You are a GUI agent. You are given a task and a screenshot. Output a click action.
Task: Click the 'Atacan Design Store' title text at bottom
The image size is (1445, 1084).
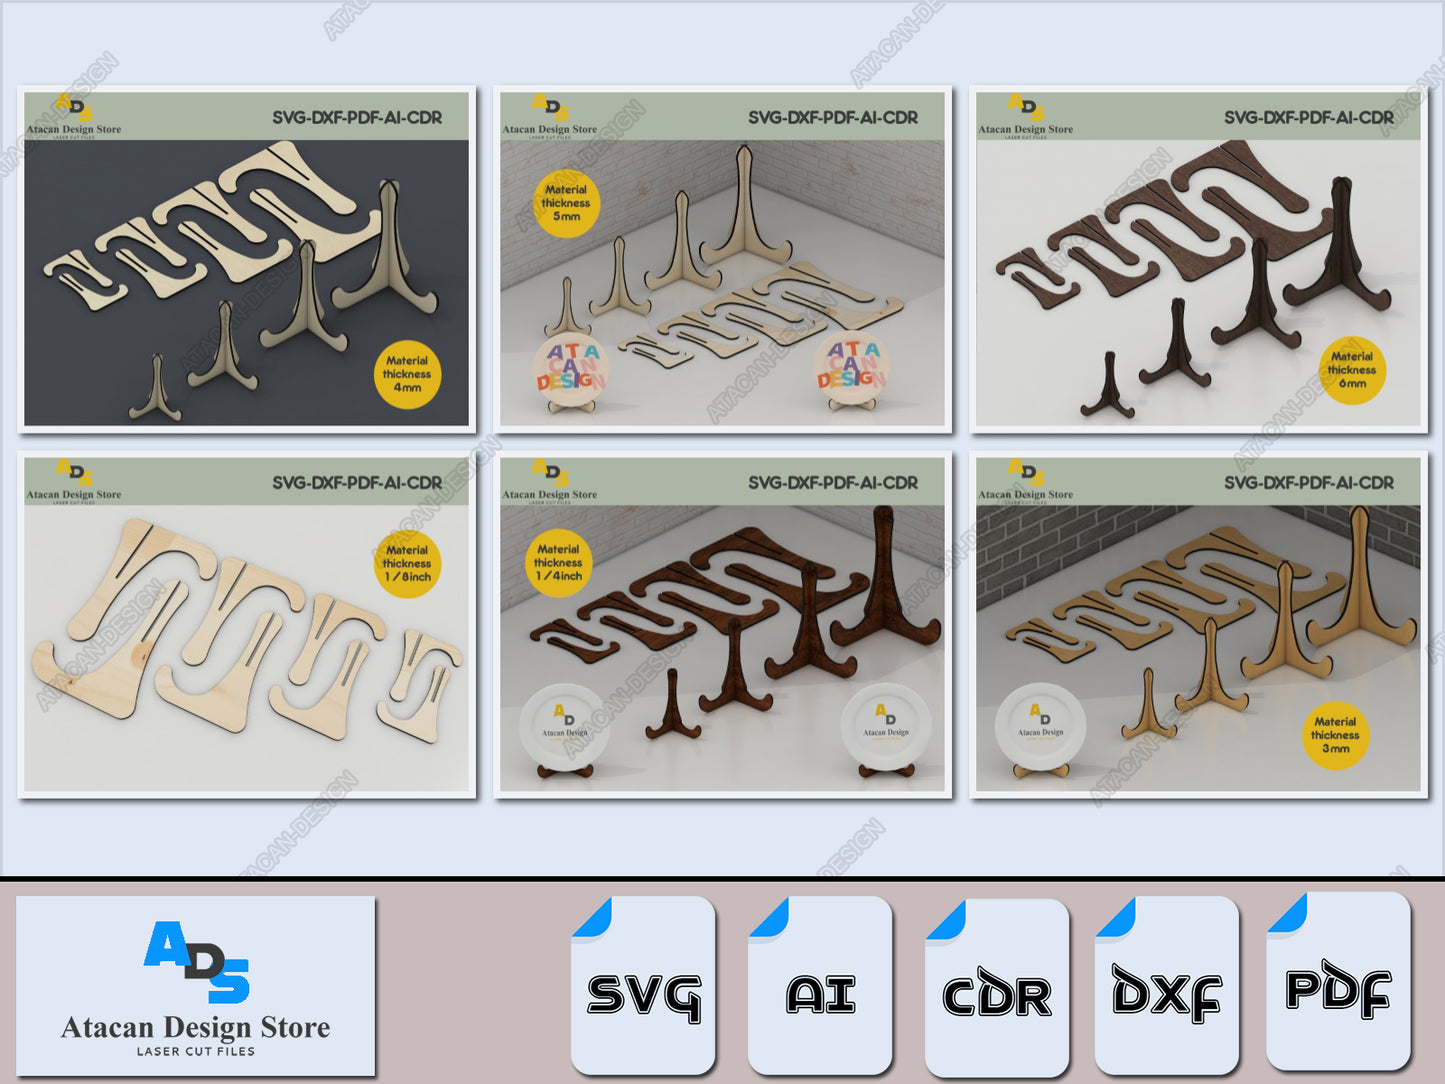tap(196, 1027)
